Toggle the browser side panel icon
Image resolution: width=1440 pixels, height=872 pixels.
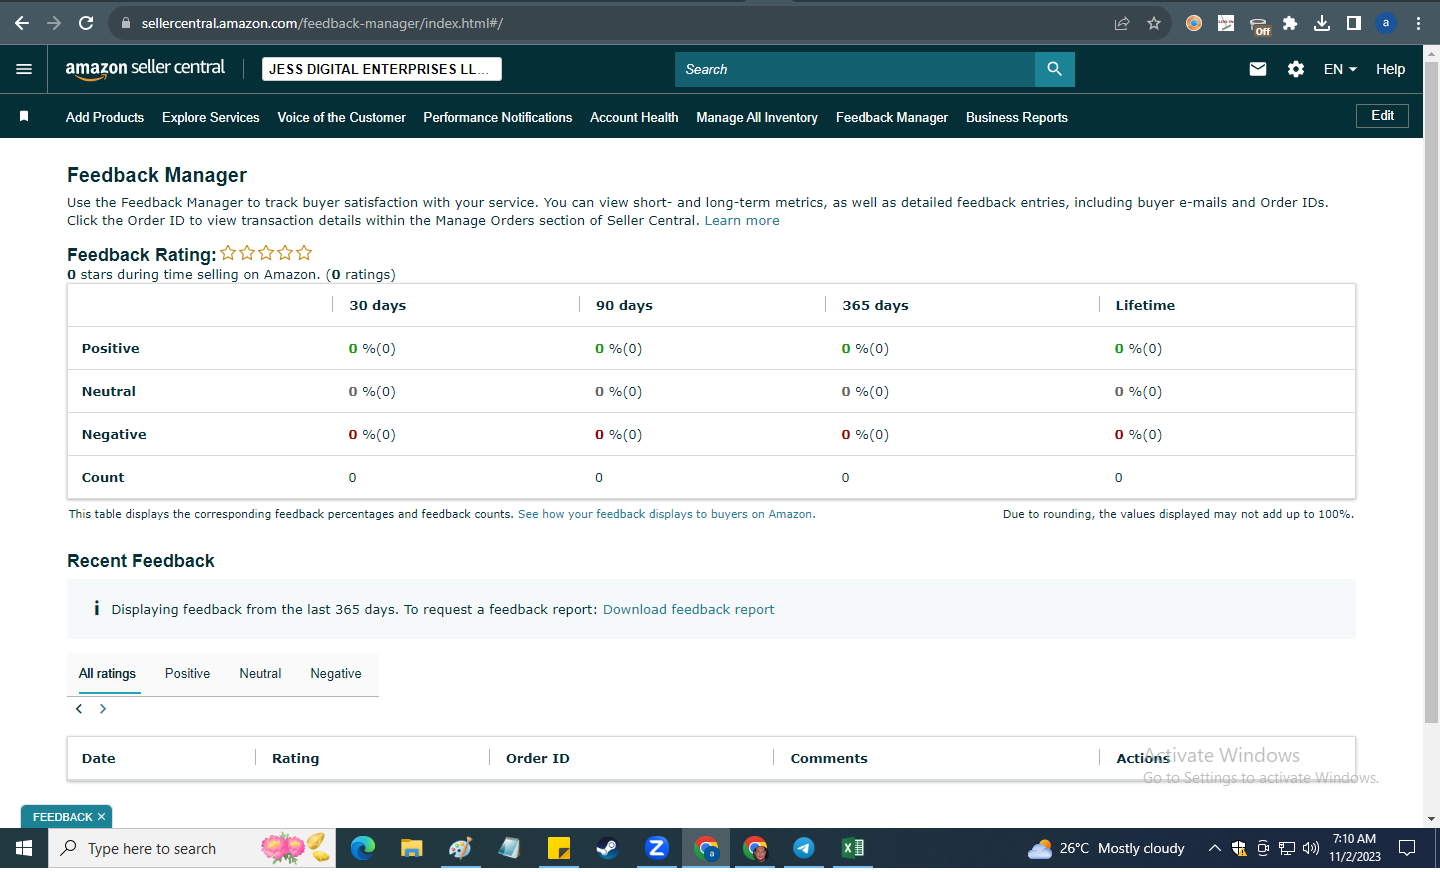[1354, 23]
